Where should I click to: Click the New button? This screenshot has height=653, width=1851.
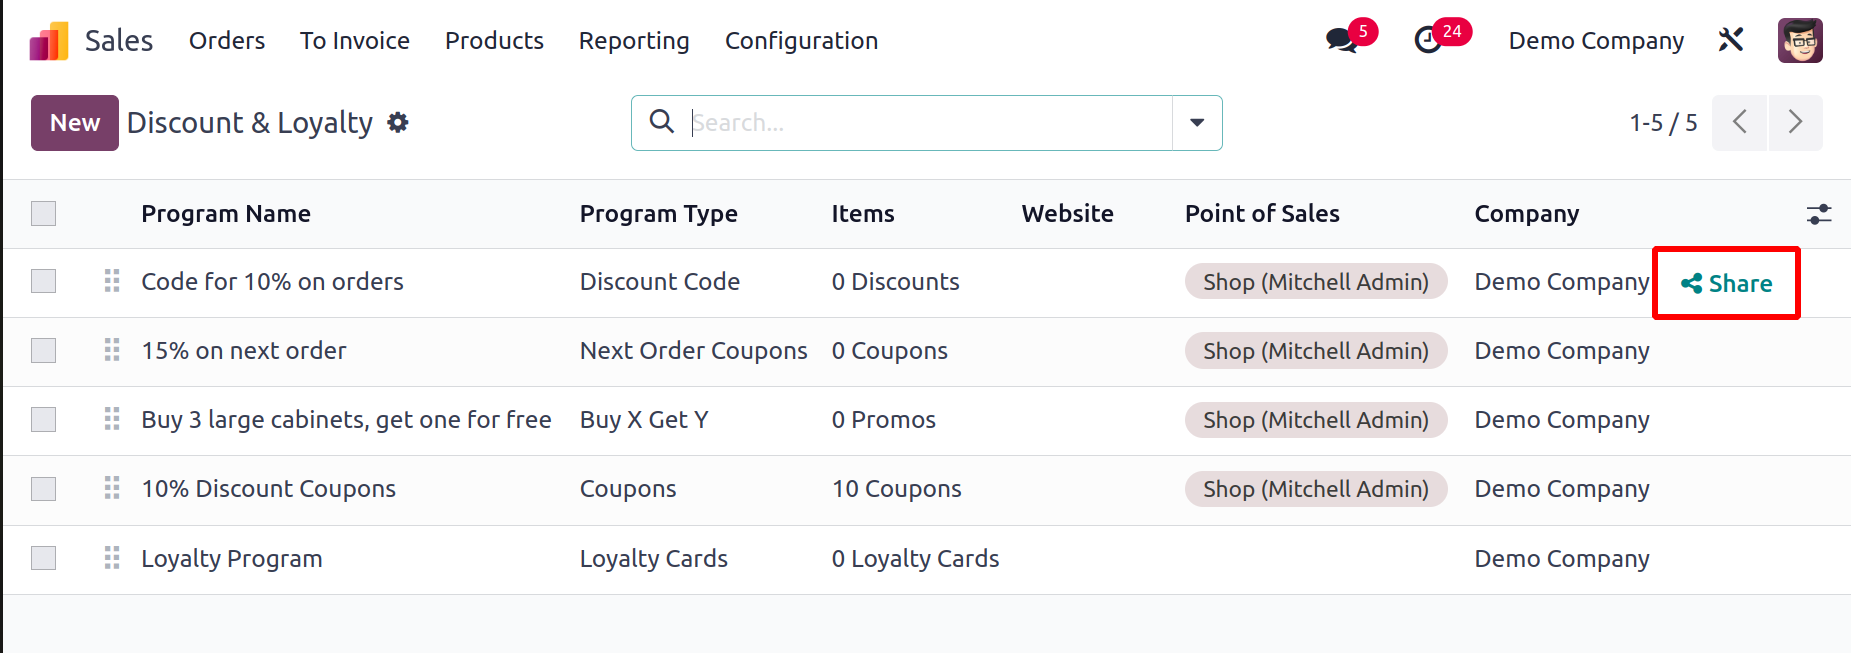[x=75, y=123]
